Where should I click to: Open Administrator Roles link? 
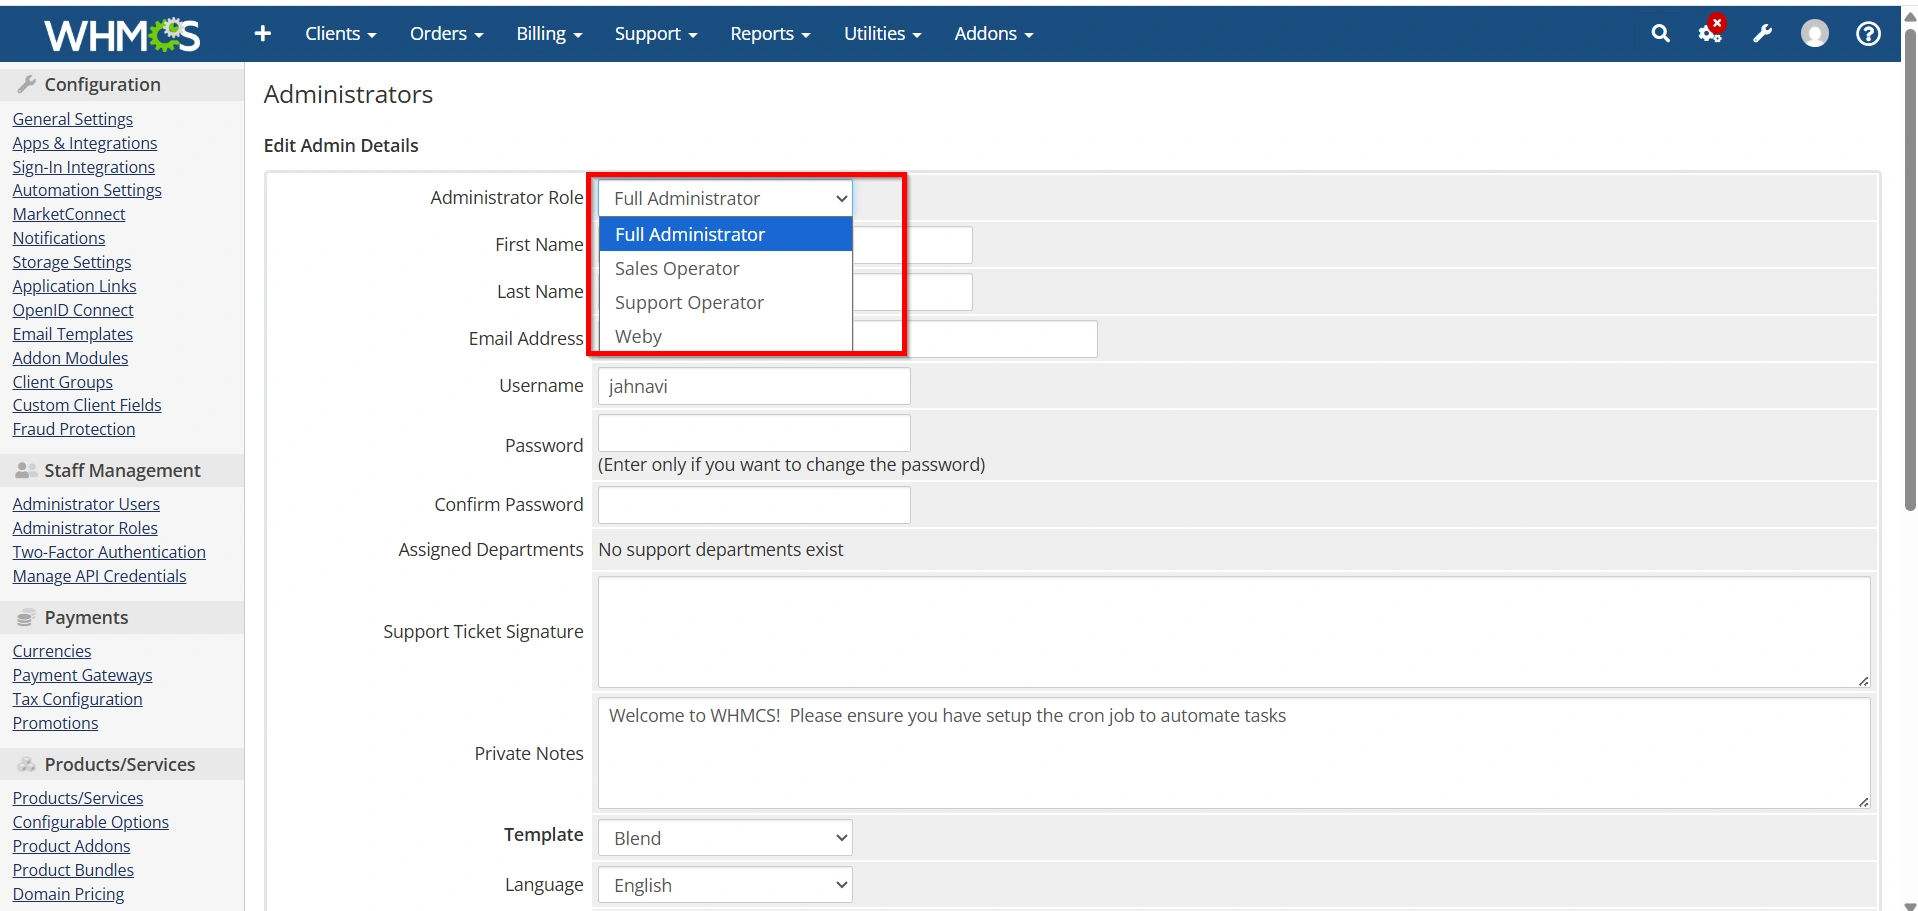coord(85,528)
